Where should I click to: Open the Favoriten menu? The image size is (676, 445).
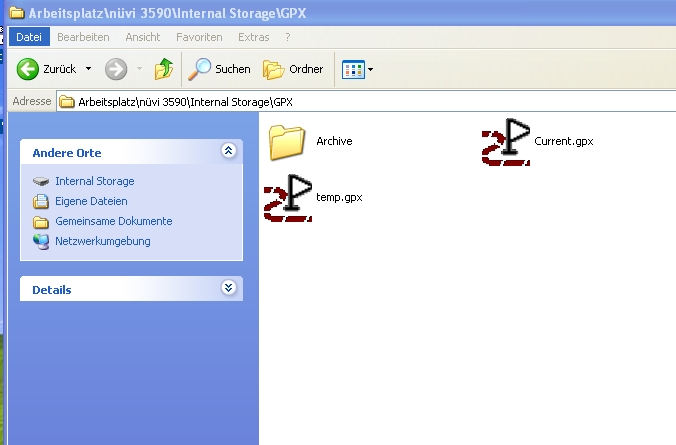coord(199,37)
